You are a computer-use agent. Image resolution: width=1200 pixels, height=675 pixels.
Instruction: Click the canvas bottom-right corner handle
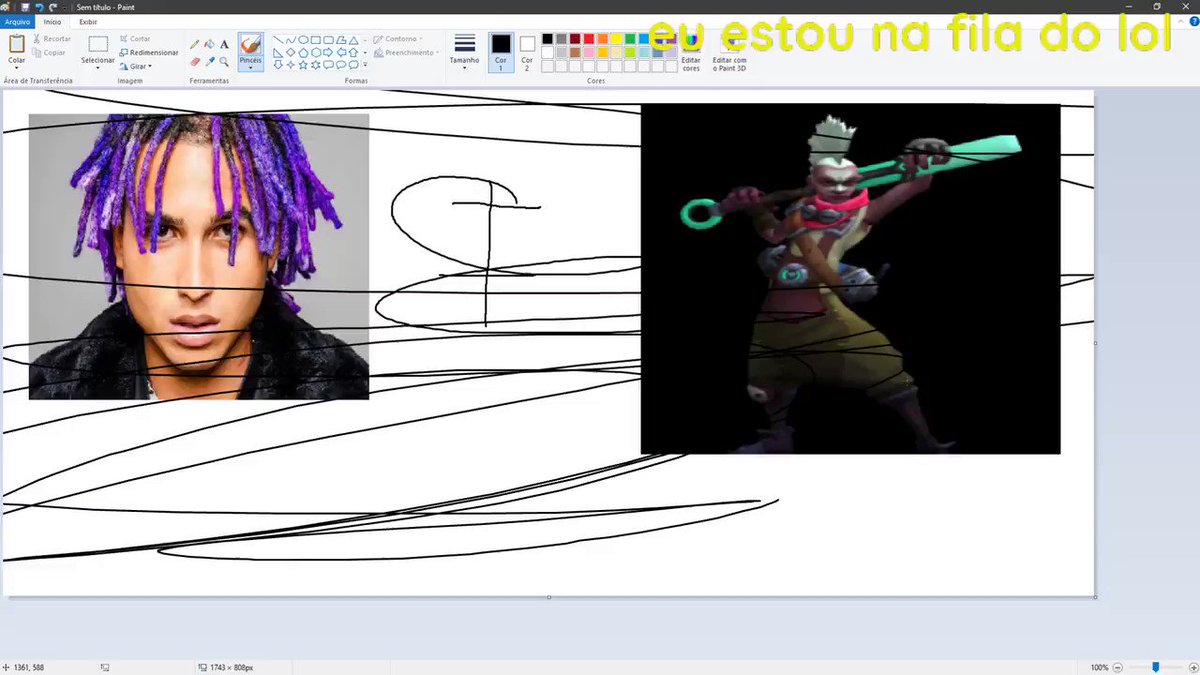tap(1095, 597)
